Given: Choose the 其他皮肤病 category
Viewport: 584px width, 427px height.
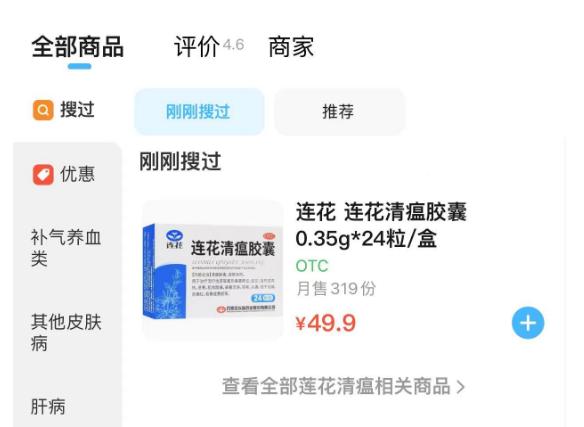Looking at the screenshot, I should pos(66,332).
